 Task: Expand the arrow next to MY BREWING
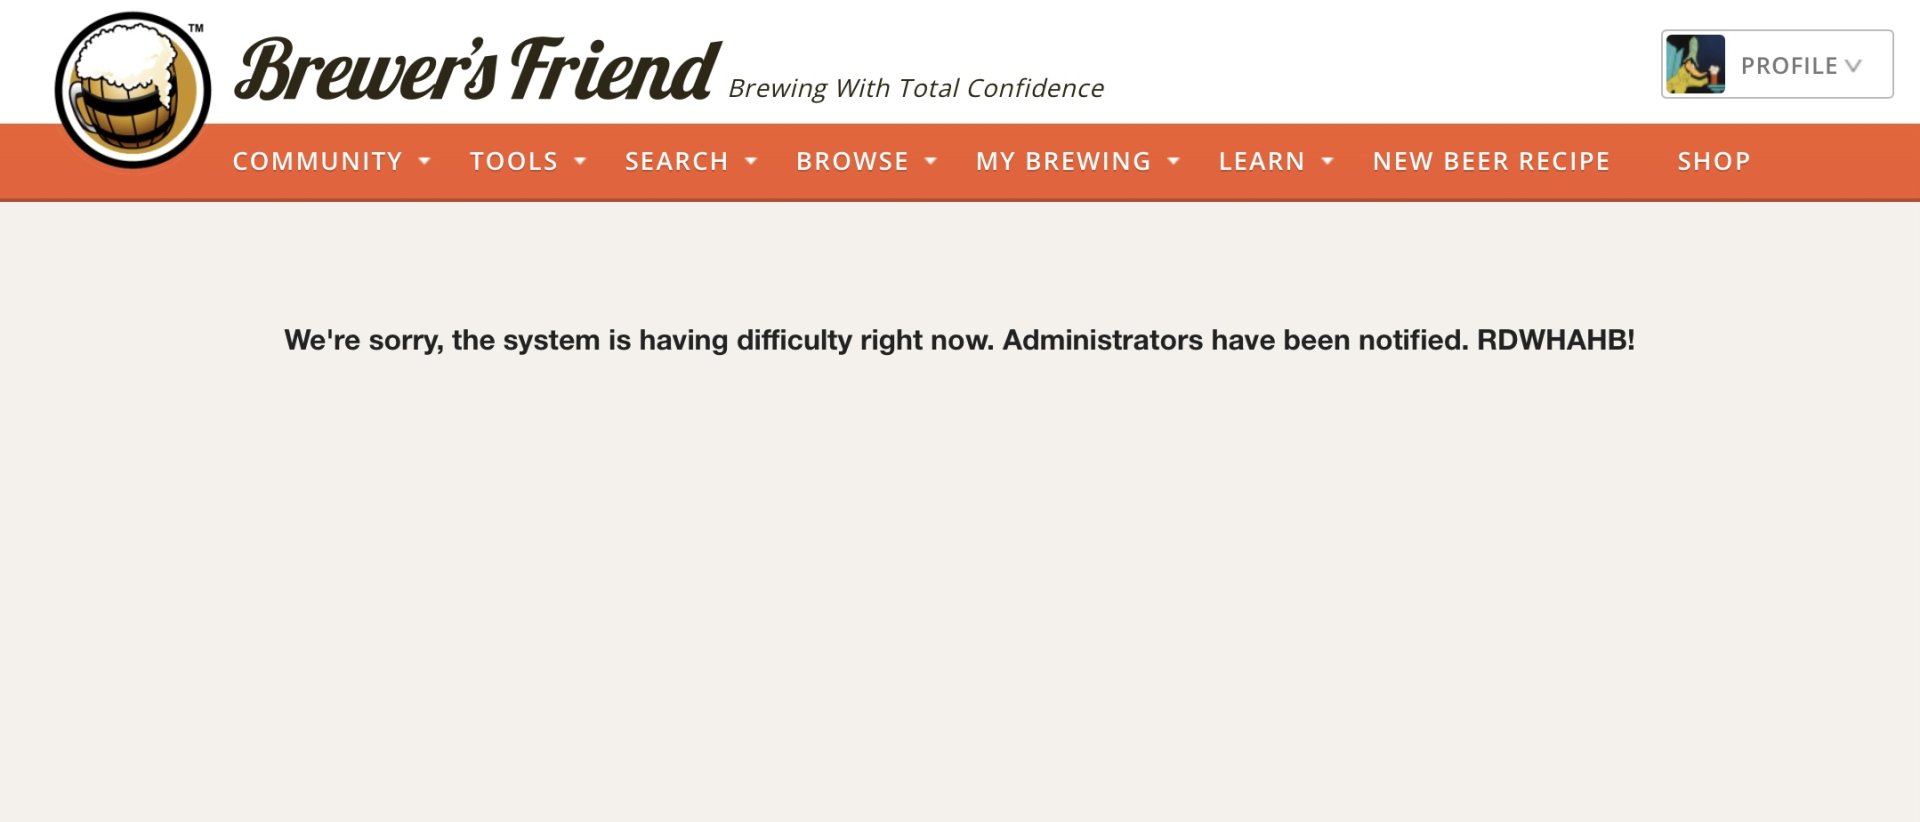(x=1174, y=161)
